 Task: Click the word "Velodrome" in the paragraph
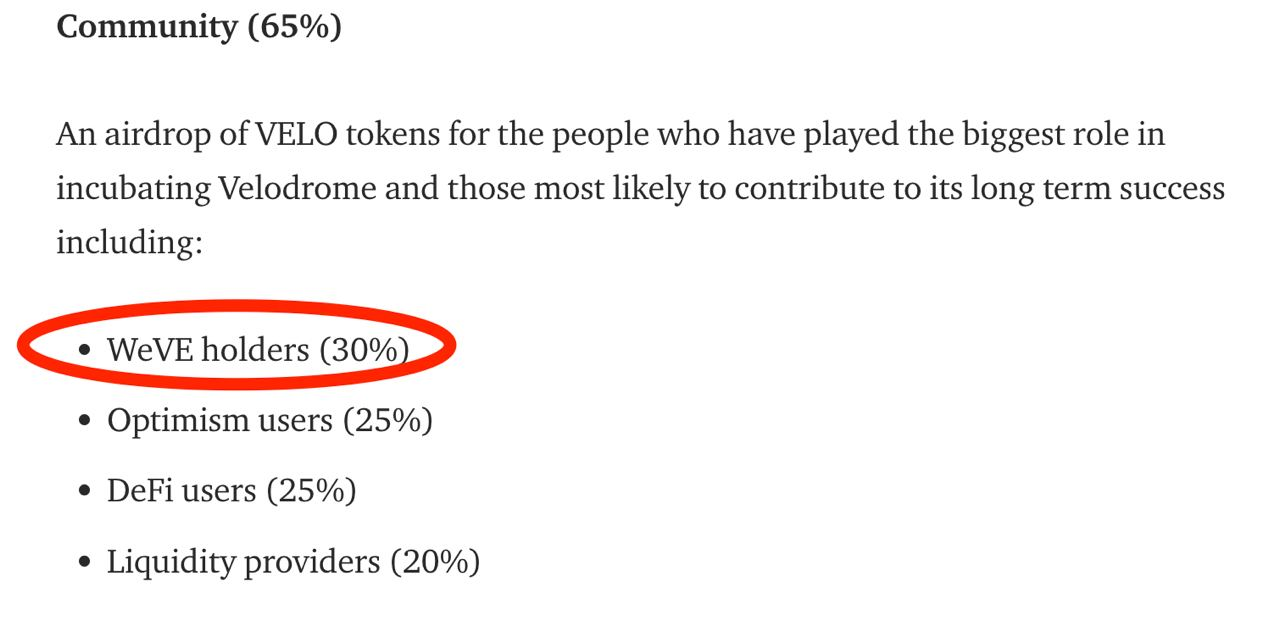coord(296,188)
